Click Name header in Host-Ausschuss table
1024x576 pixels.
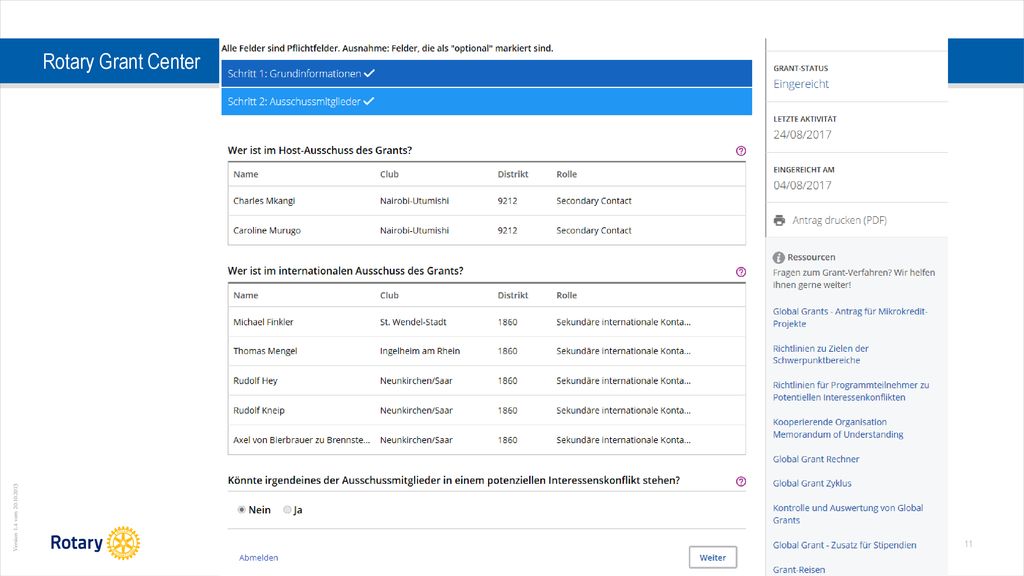(246, 174)
